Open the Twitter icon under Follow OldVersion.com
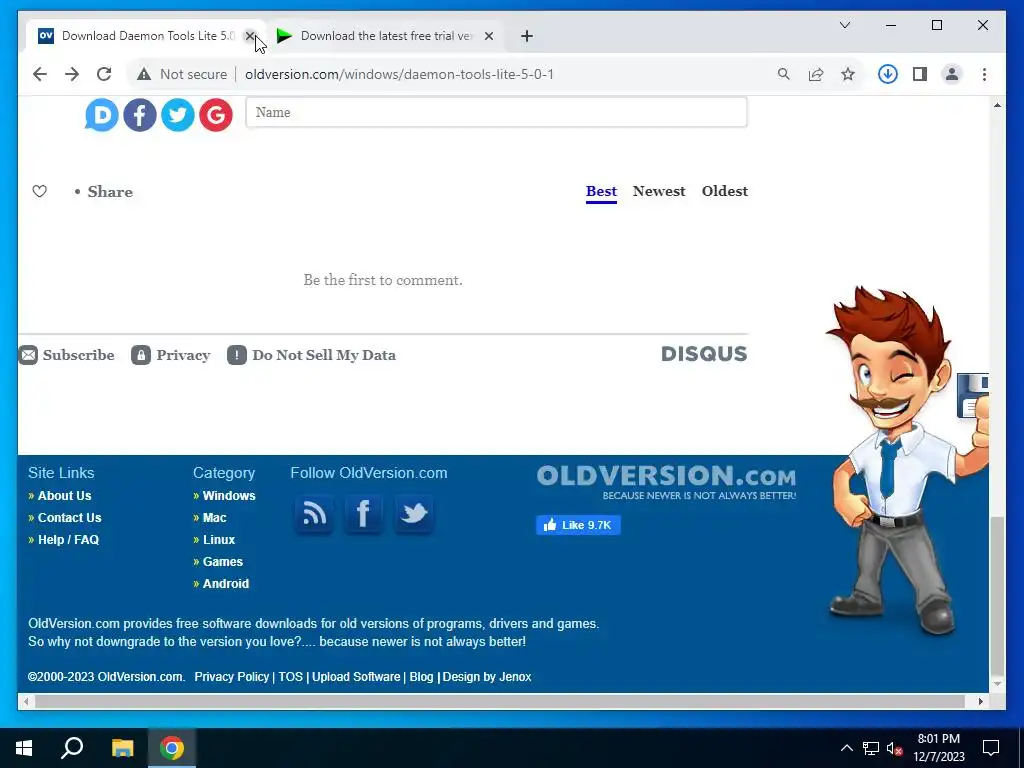 413,514
